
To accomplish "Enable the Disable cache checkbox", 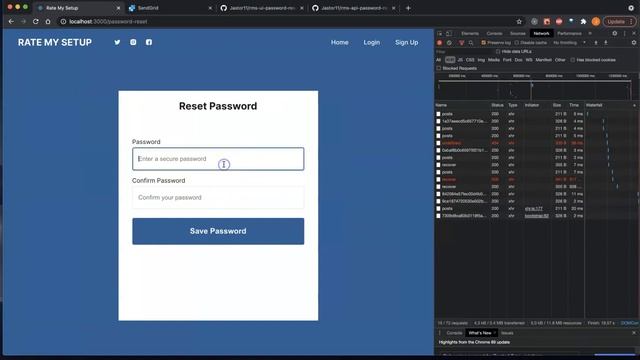I will [517, 43].
